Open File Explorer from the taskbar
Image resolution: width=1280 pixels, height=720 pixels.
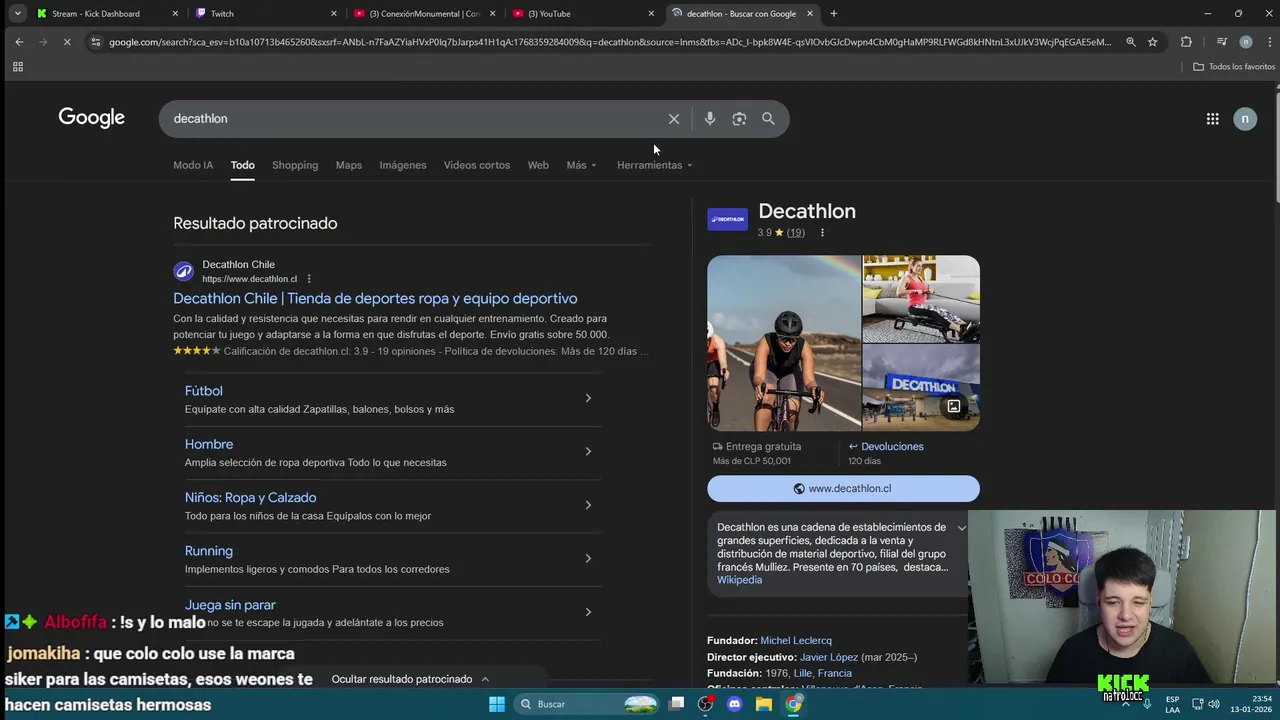764,704
